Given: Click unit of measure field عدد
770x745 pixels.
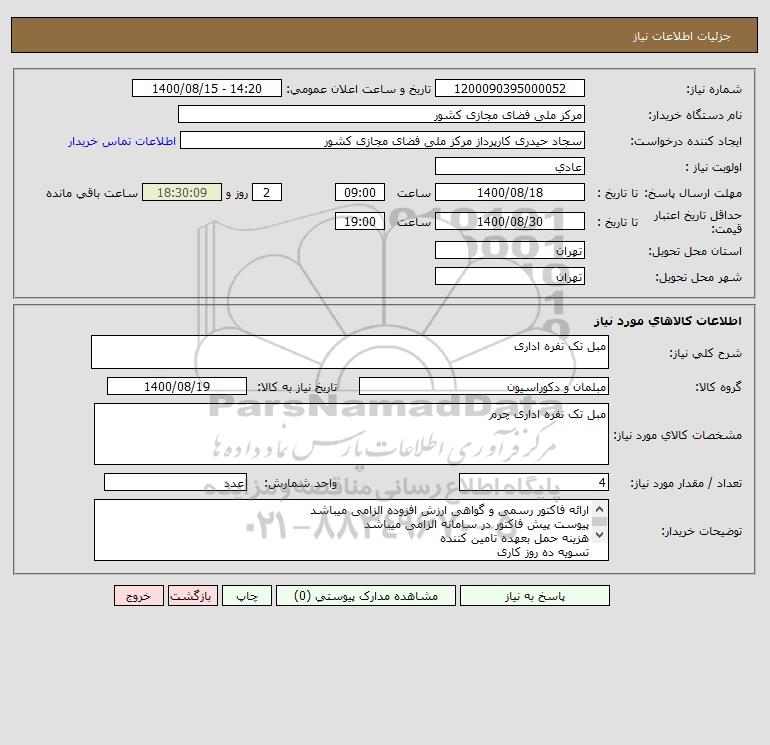Looking at the screenshot, I should 175,482.
